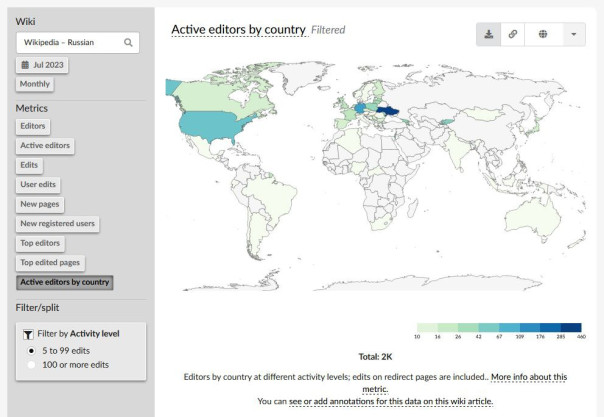Click the darkest blue legend swatch
The width and height of the screenshot is (604, 417).
(571, 328)
